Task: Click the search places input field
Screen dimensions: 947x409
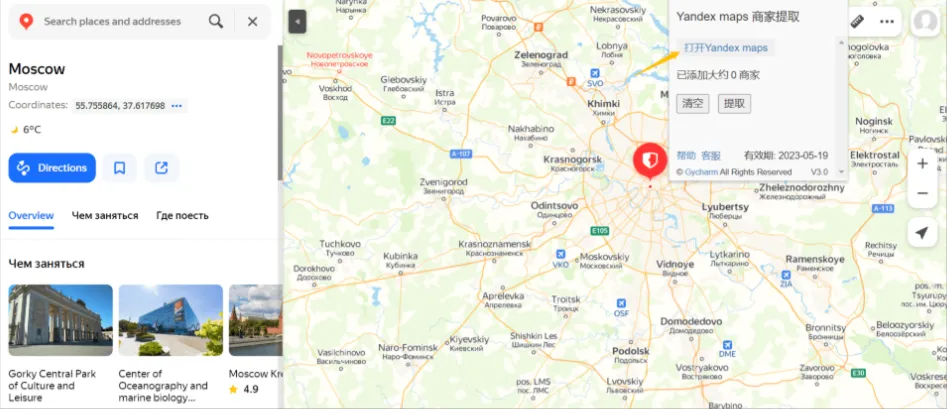Action: 121,22
